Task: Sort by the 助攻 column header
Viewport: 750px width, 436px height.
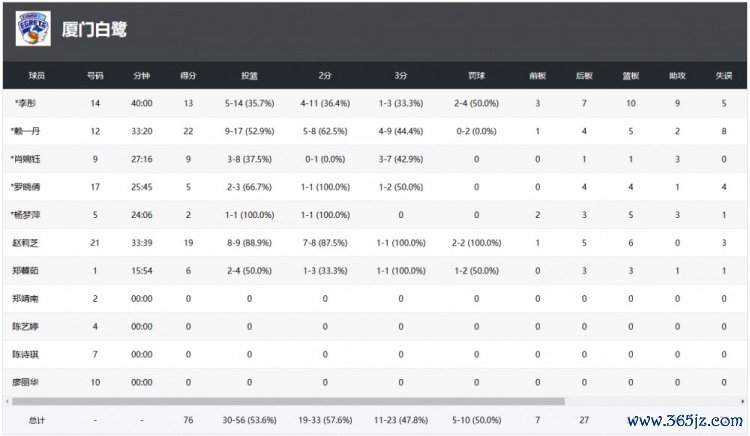Action: (x=677, y=75)
